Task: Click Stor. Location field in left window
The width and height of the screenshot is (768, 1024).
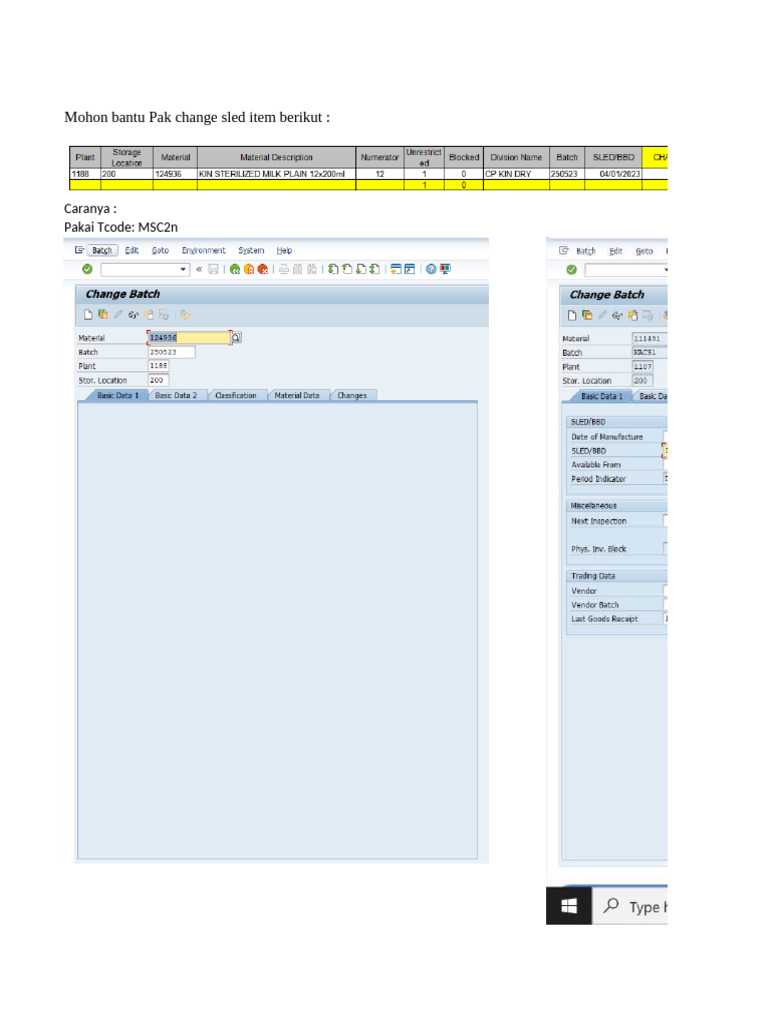Action: tap(159, 380)
